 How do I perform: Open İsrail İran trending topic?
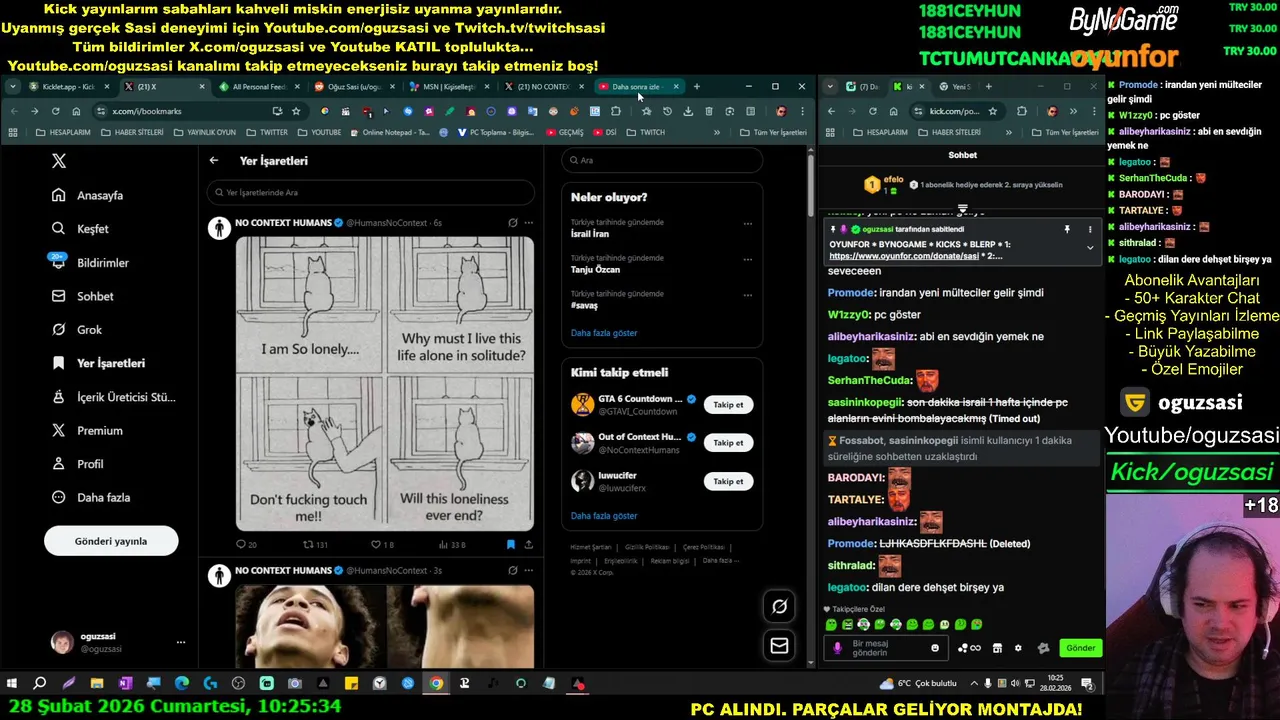590,234
